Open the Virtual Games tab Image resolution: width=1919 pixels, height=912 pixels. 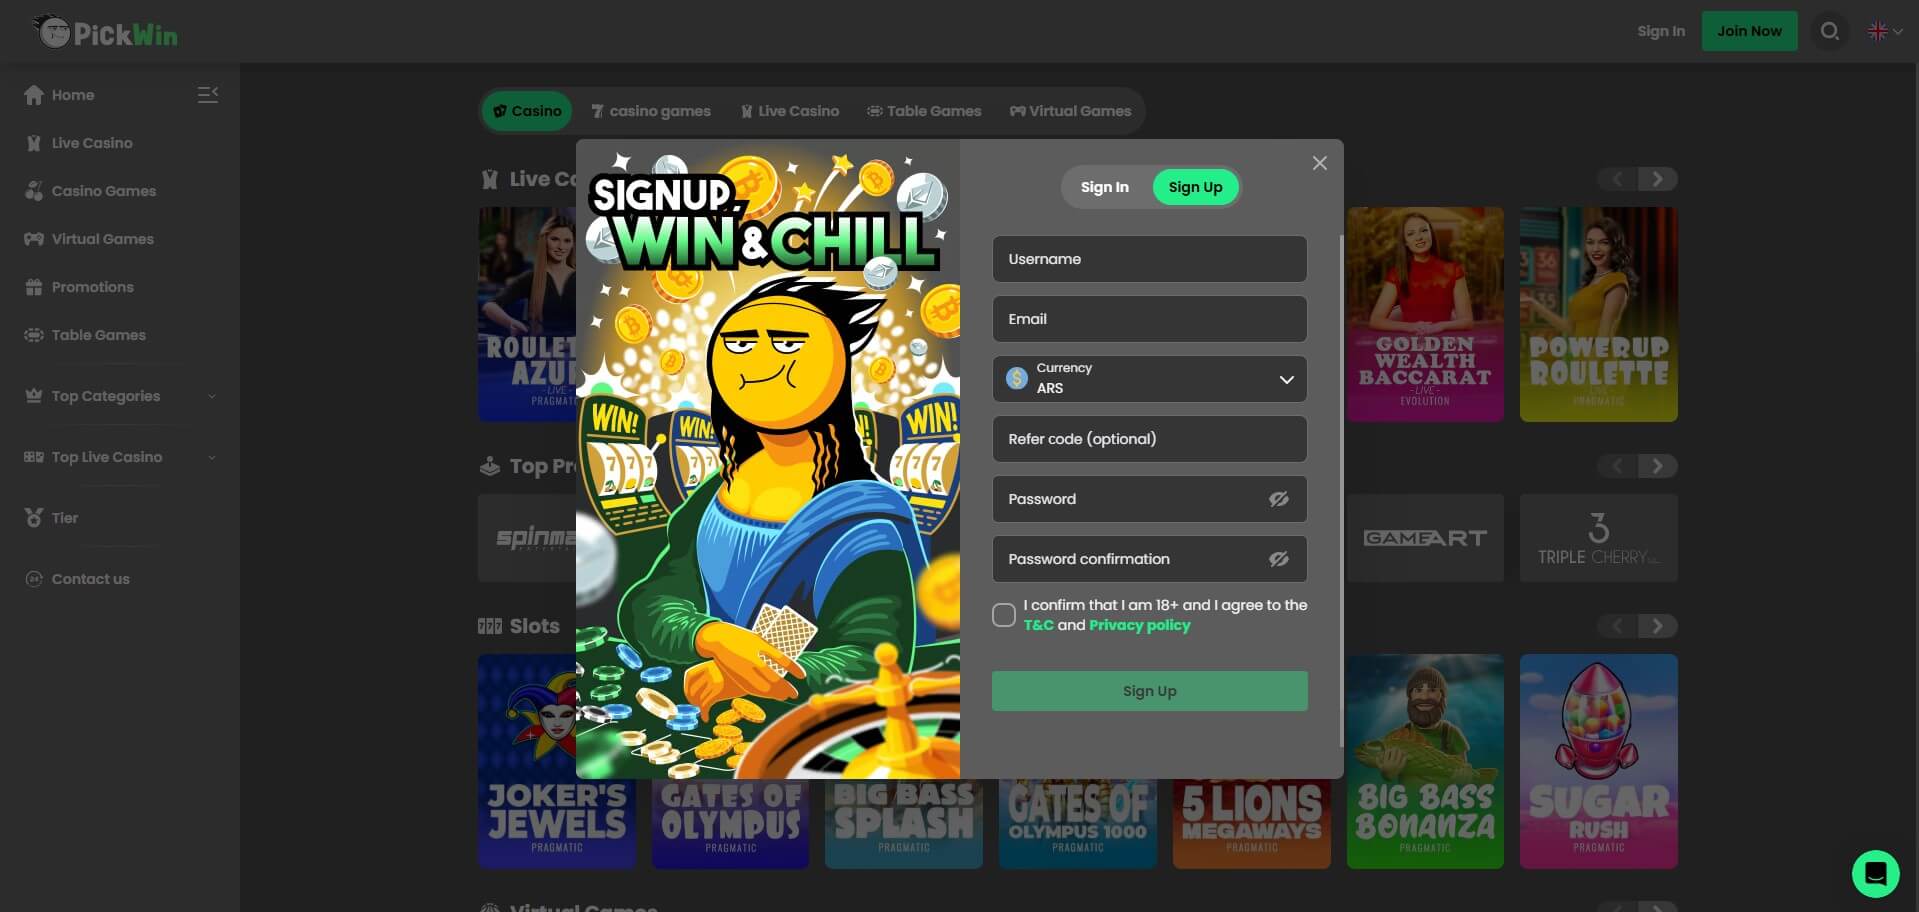click(x=1070, y=111)
